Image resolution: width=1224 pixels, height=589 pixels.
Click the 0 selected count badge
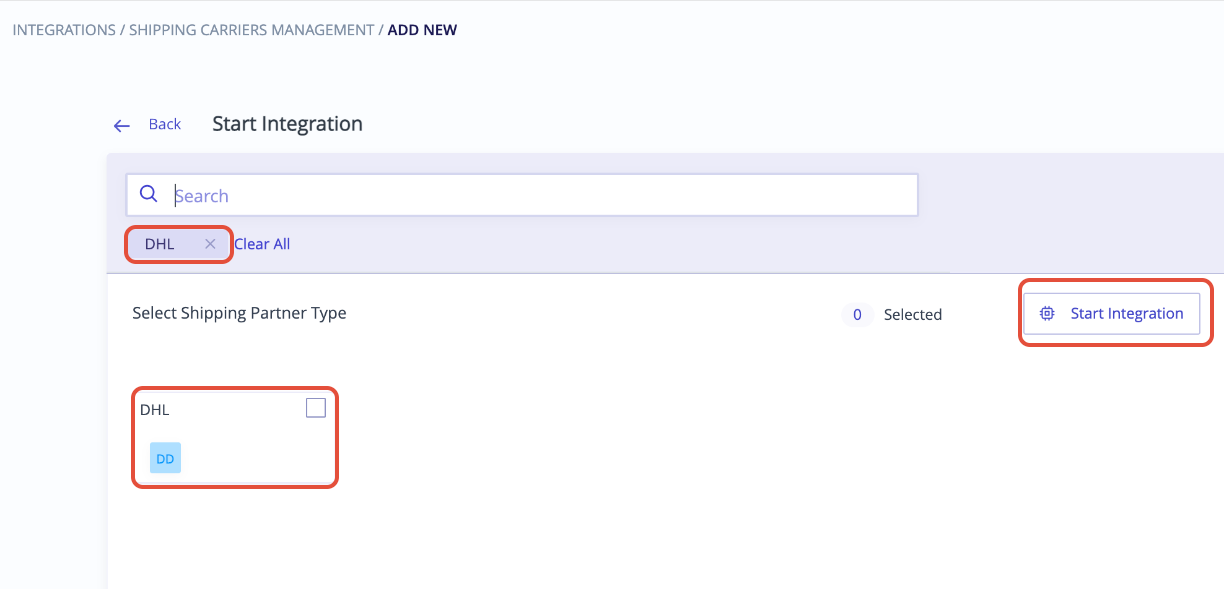click(857, 315)
